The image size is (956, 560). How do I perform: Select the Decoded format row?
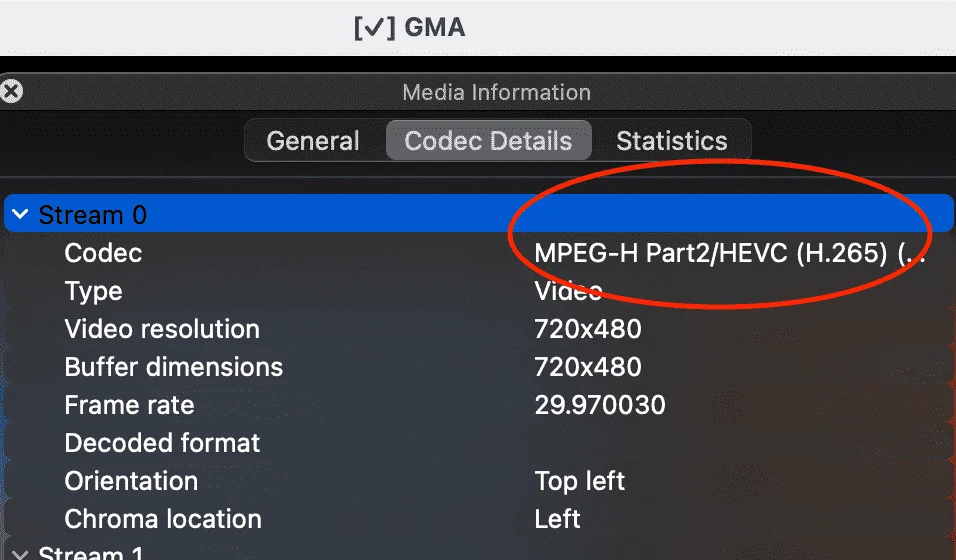click(x=478, y=443)
